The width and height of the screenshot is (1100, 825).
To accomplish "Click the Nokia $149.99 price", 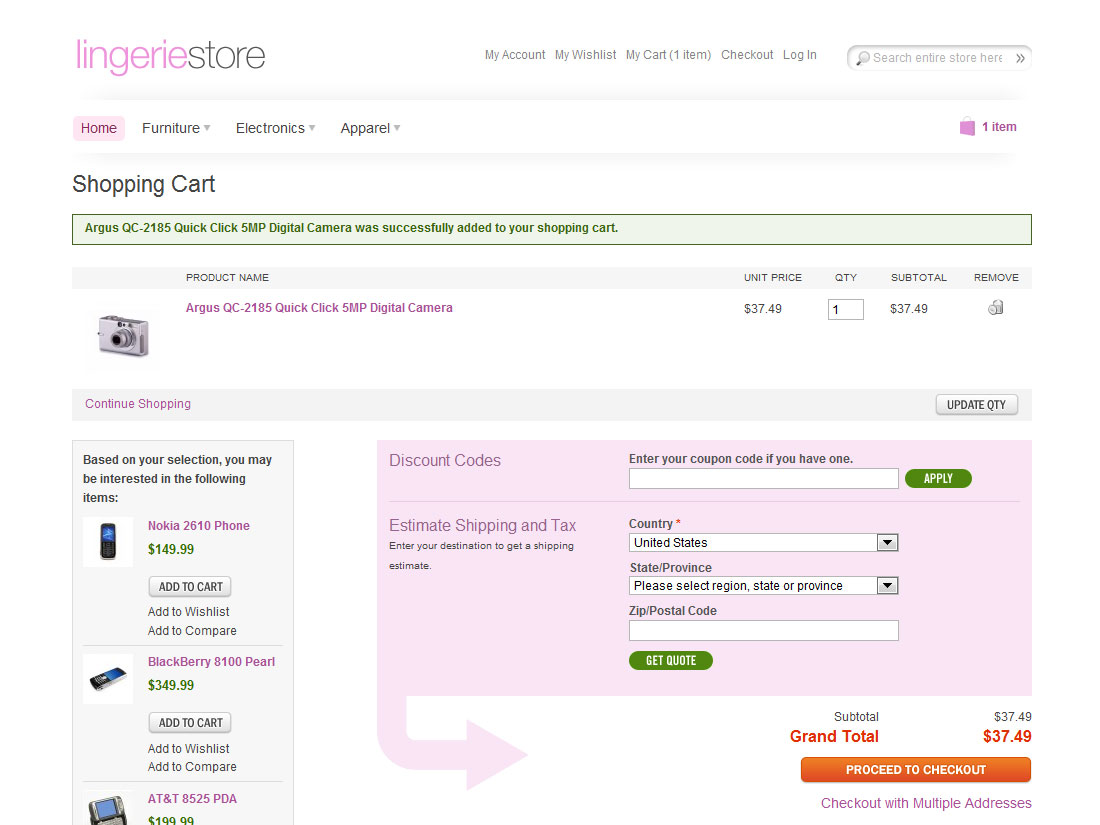I will 170,549.
